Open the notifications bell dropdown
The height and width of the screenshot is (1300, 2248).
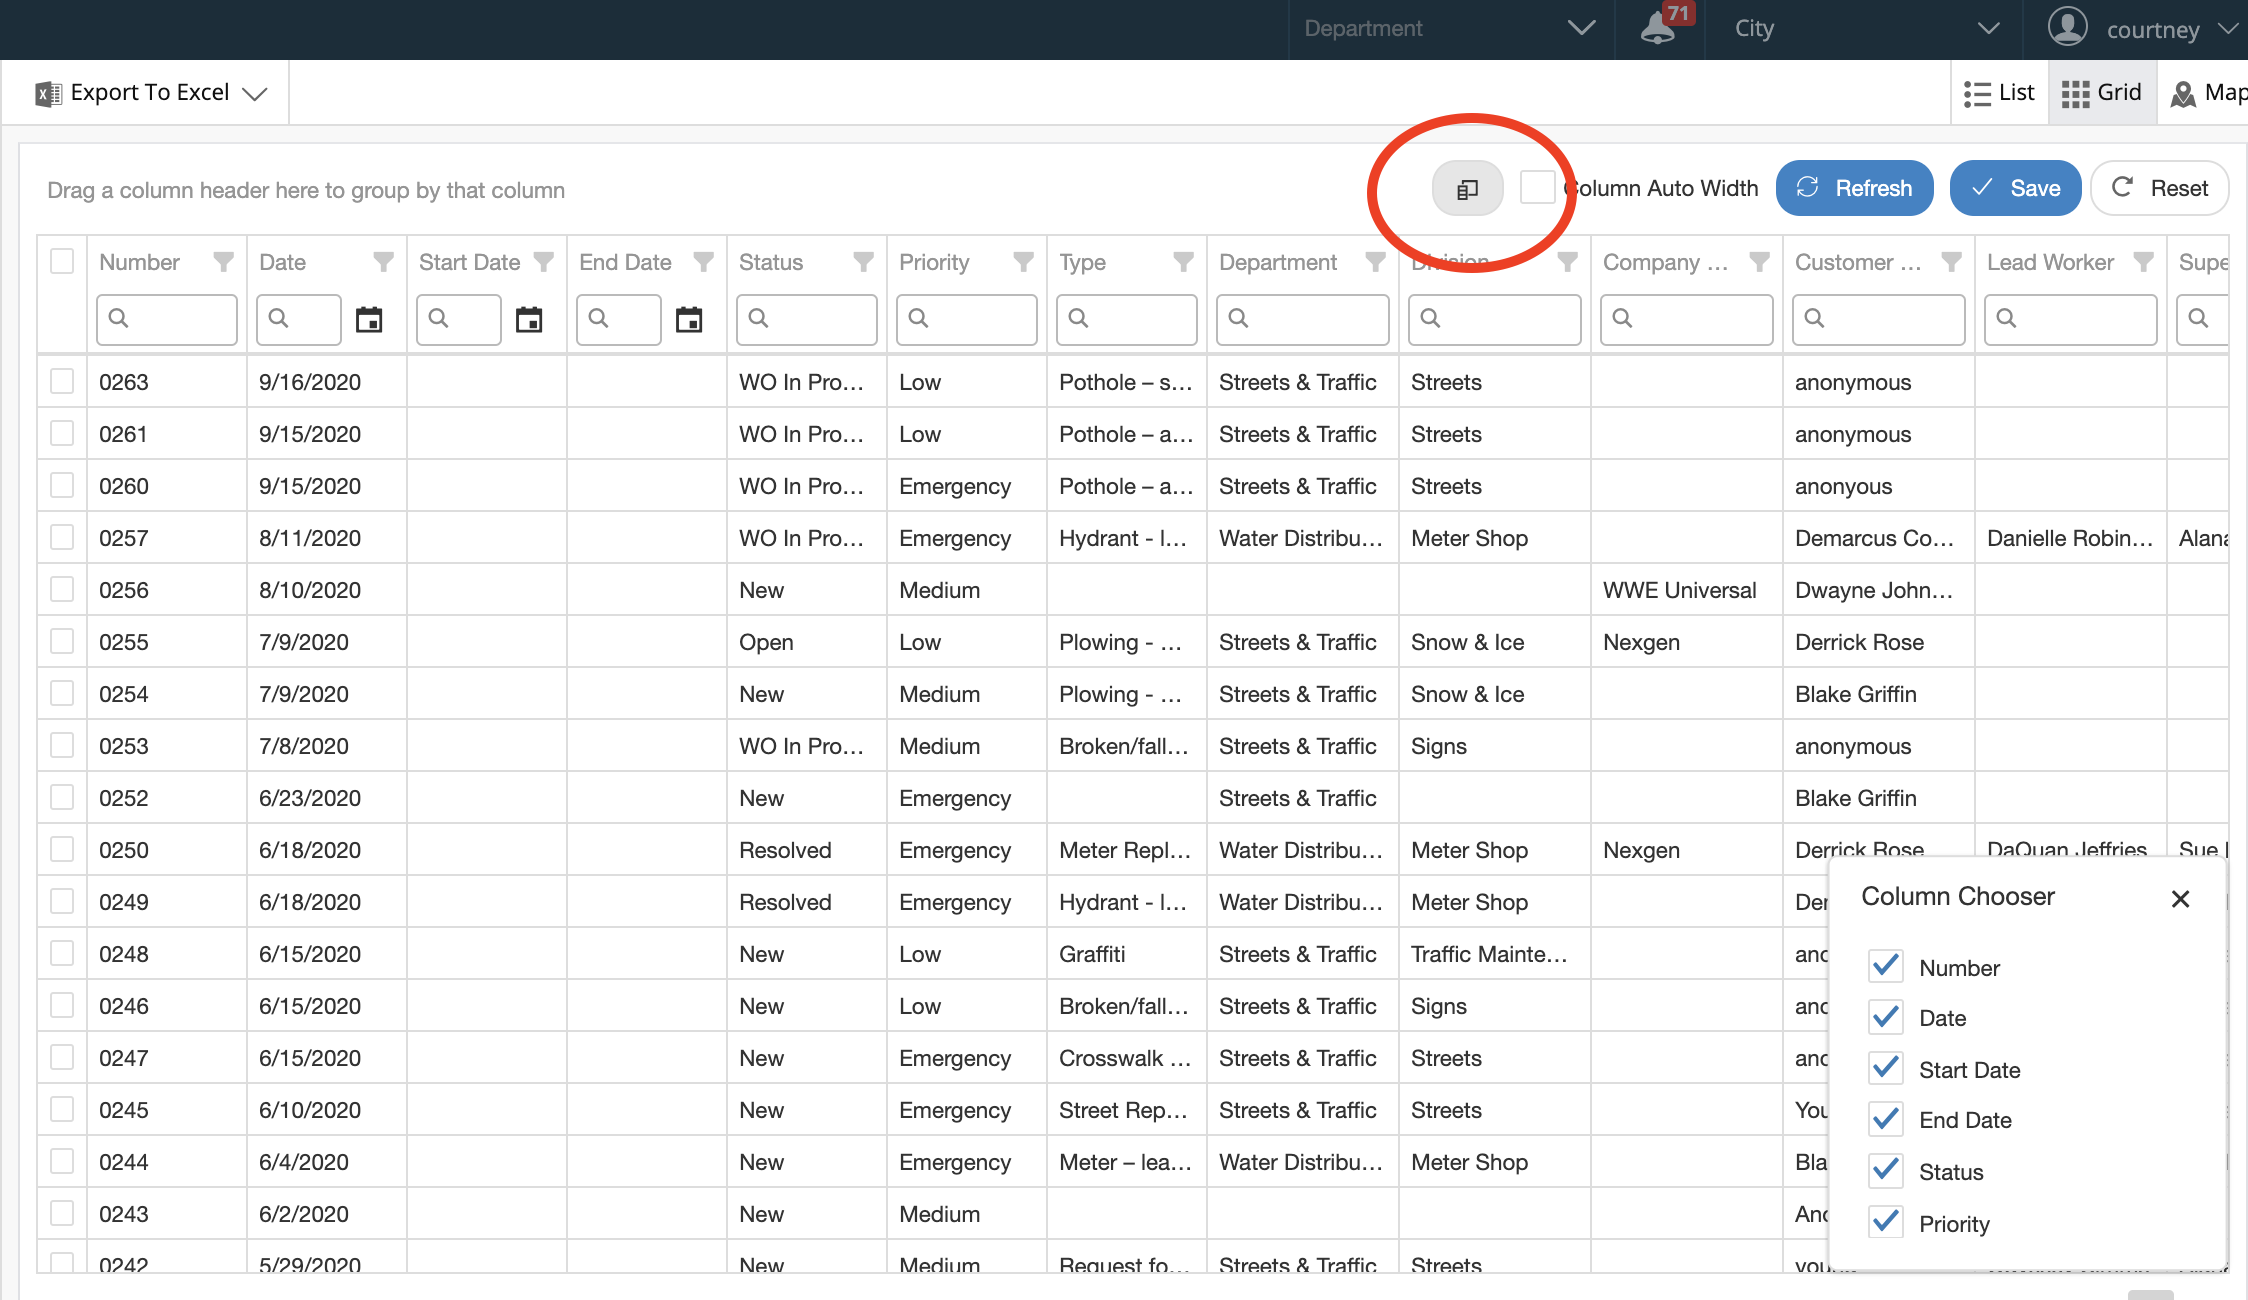(x=1655, y=28)
